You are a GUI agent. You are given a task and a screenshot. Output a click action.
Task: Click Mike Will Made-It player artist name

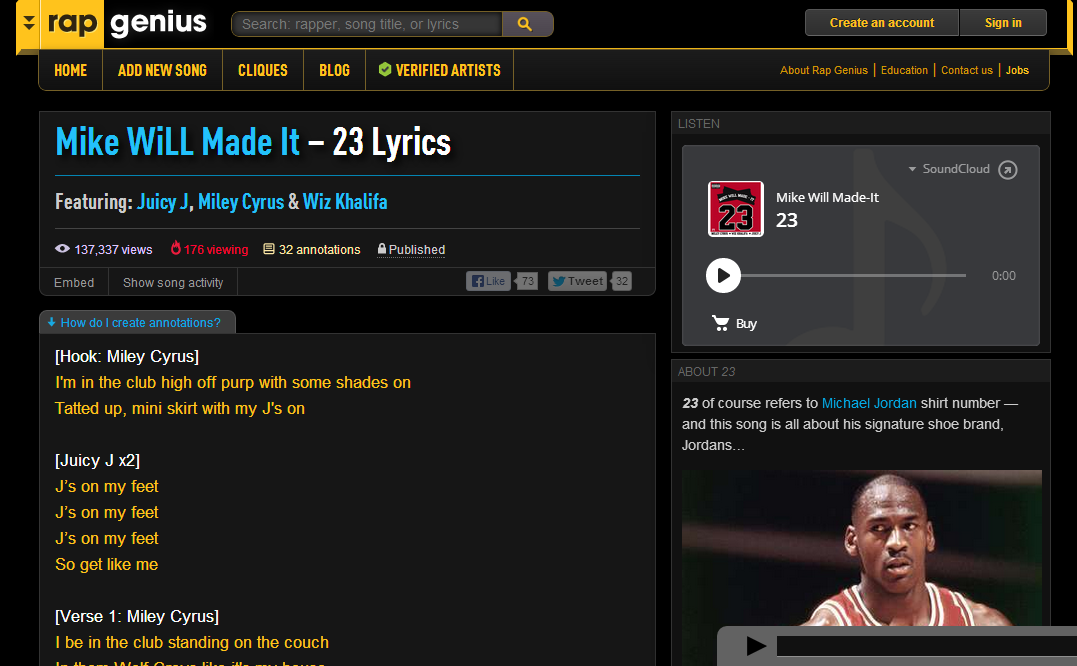[827, 198]
